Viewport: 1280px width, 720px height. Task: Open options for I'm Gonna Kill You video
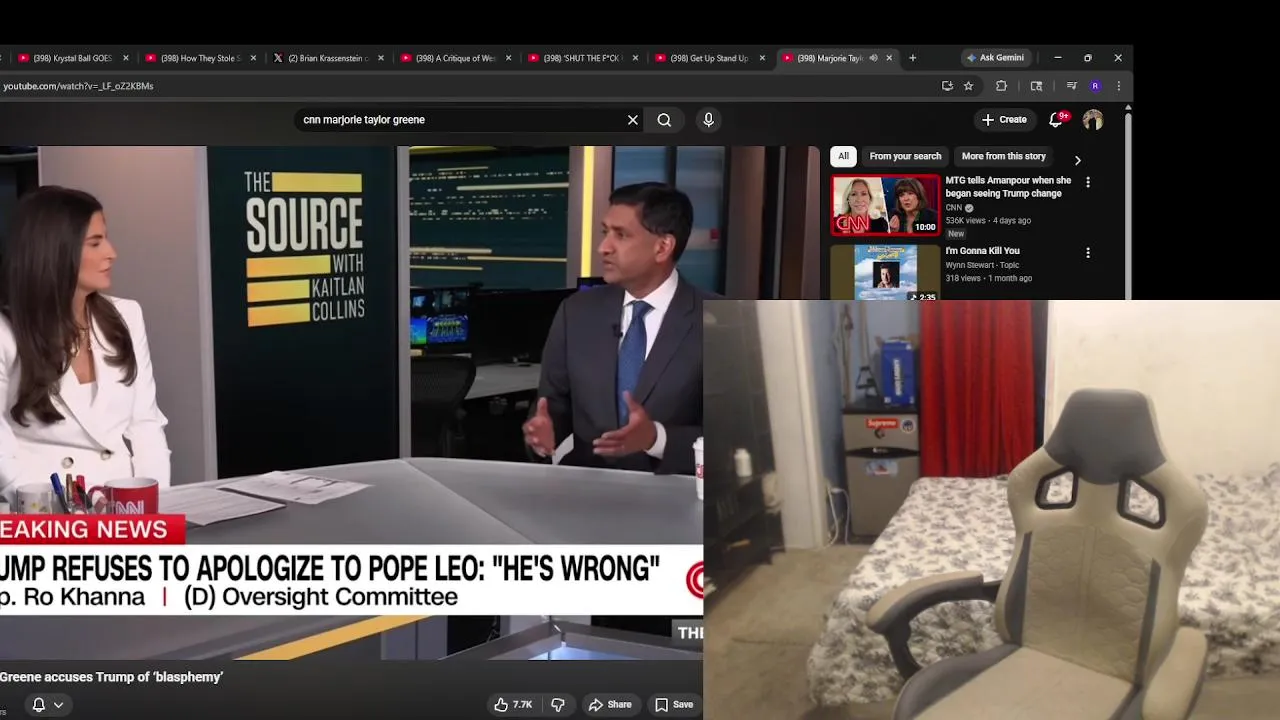pos(1088,253)
